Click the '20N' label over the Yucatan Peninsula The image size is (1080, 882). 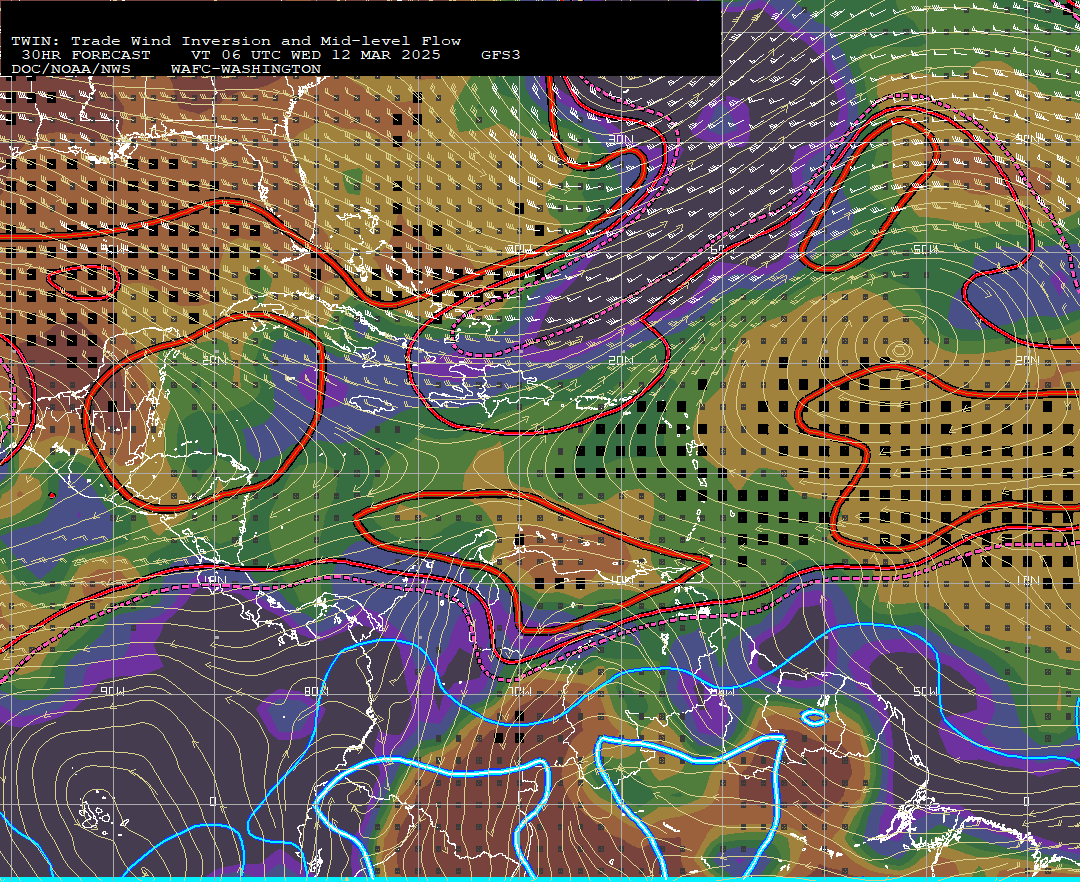pos(214,360)
